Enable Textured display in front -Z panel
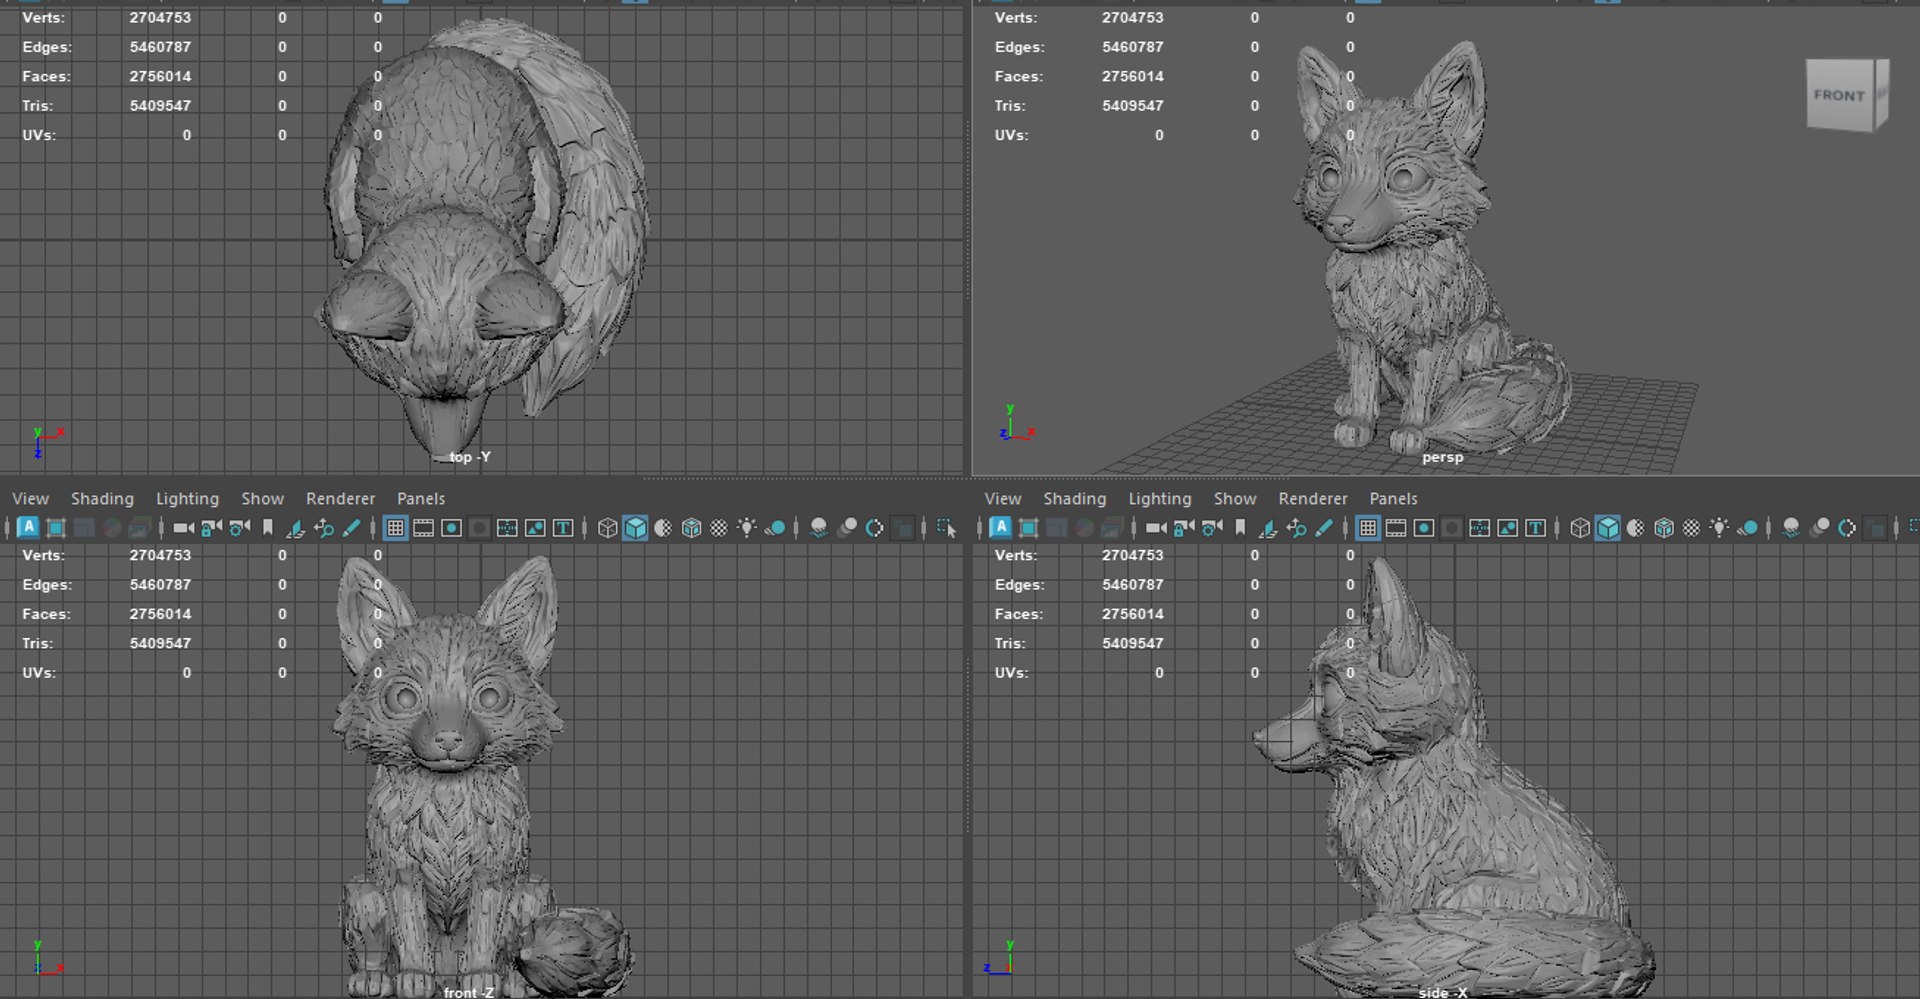This screenshot has height=999, width=1920. coord(719,528)
